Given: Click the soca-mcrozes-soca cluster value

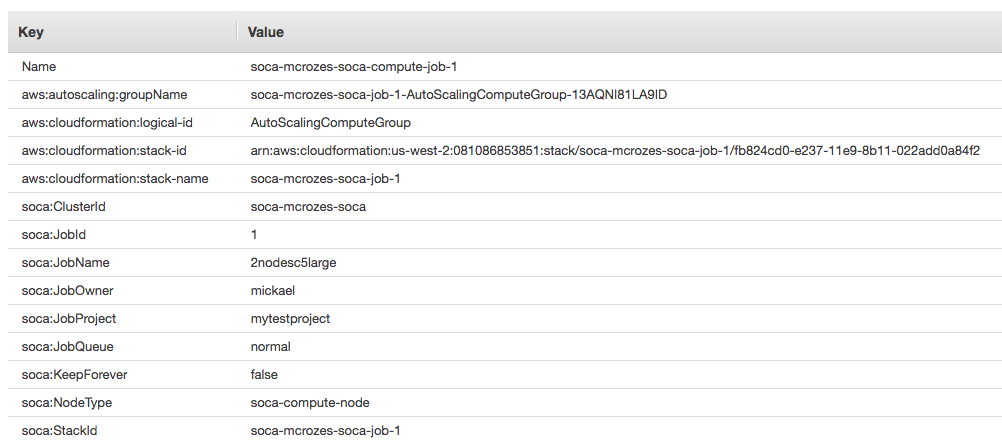Looking at the screenshot, I should point(308,207).
